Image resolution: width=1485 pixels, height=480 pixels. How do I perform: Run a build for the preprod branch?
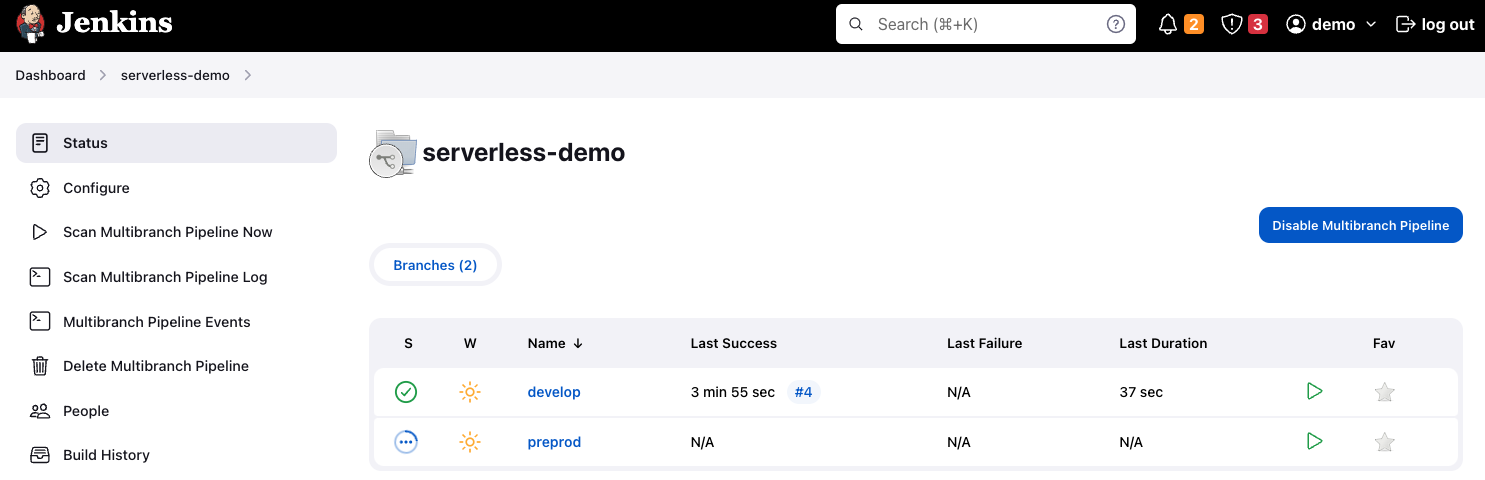[1315, 442]
